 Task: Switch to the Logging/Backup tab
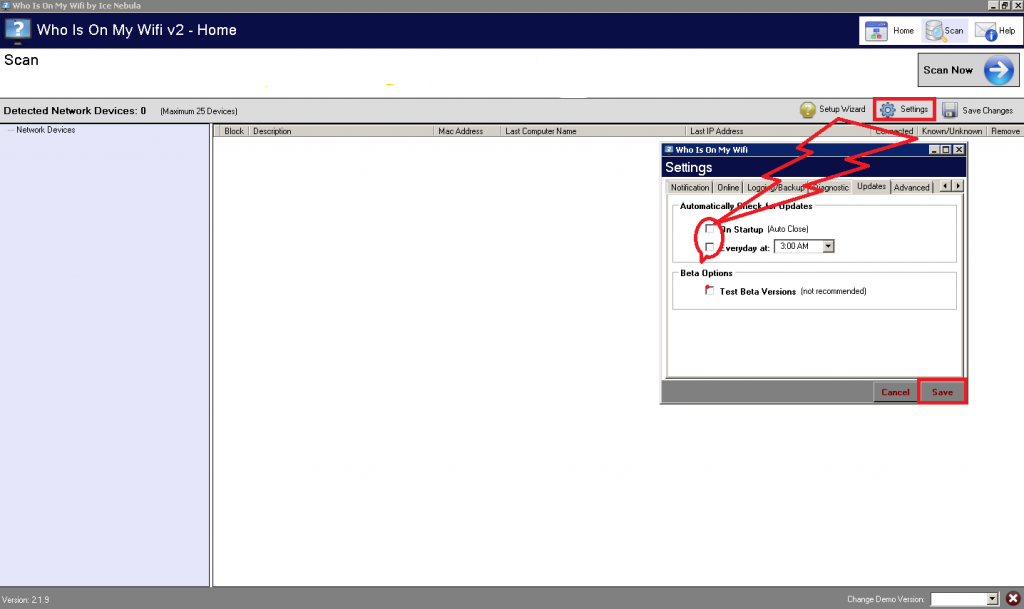(775, 187)
